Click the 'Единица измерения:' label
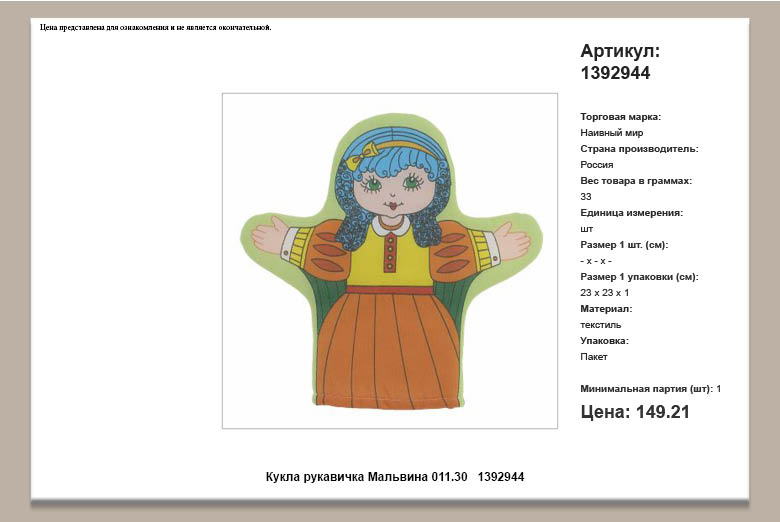The image size is (780, 522). [x=631, y=212]
